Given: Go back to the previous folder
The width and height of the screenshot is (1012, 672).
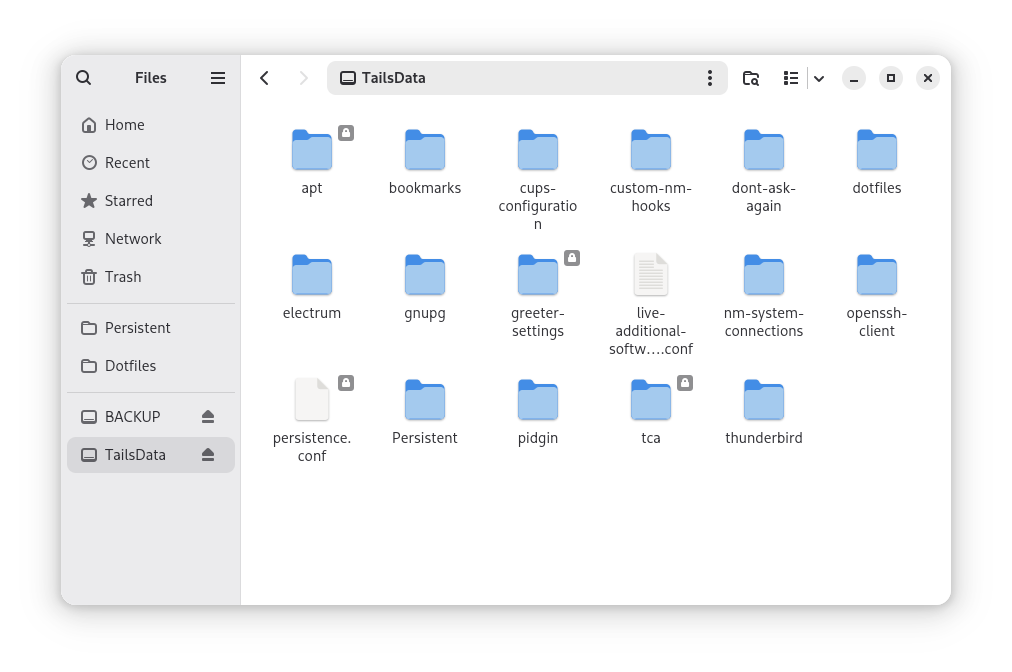Looking at the screenshot, I should [264, 77].
